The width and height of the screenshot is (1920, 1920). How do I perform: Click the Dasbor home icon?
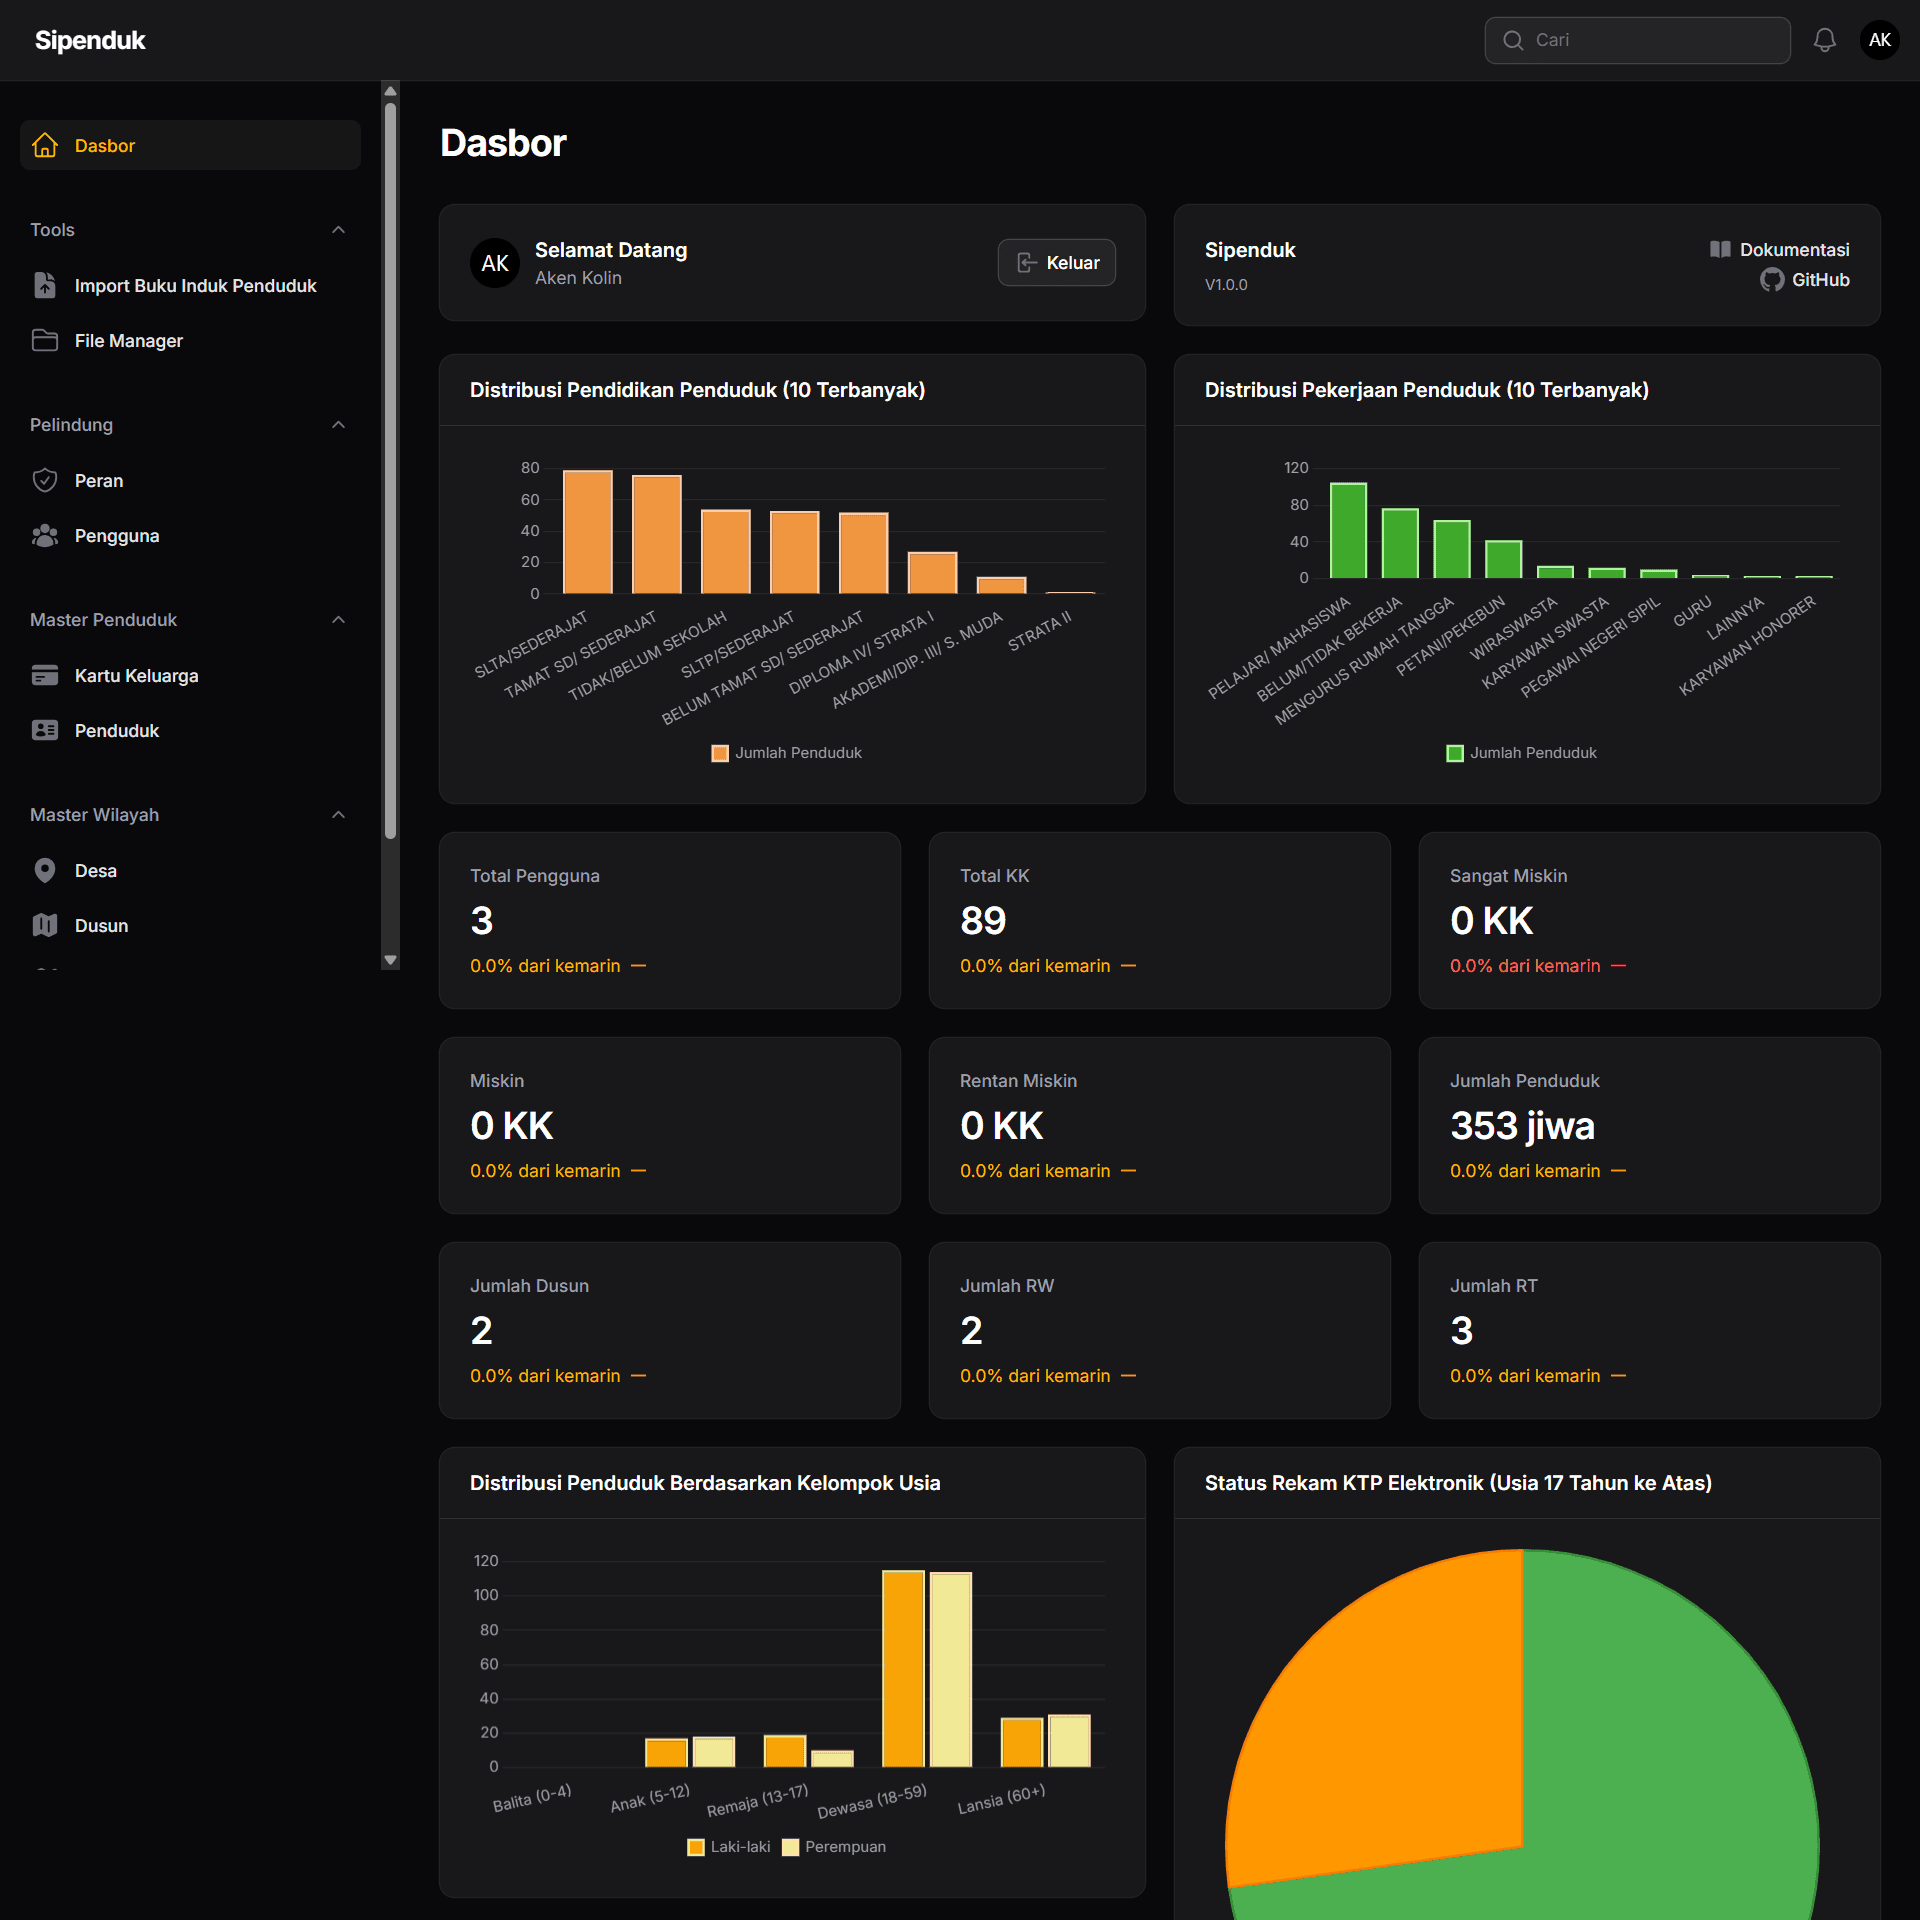tap(45, 145)
